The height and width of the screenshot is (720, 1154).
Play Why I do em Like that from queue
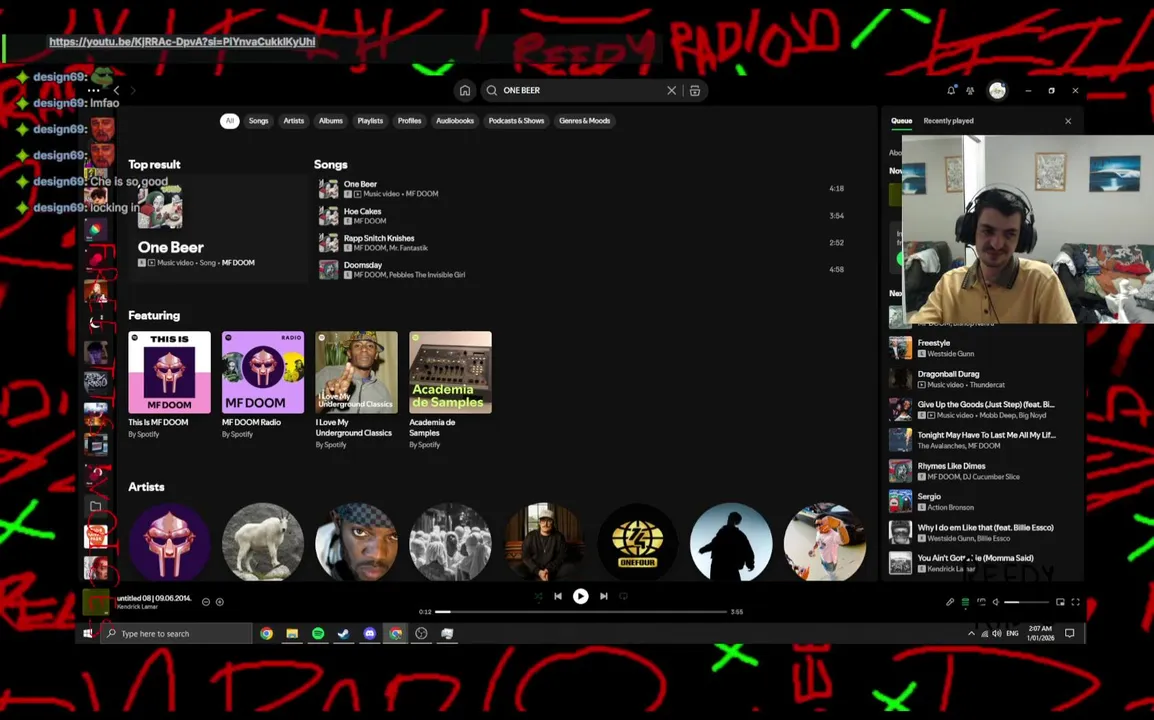(x=983, y=532)
